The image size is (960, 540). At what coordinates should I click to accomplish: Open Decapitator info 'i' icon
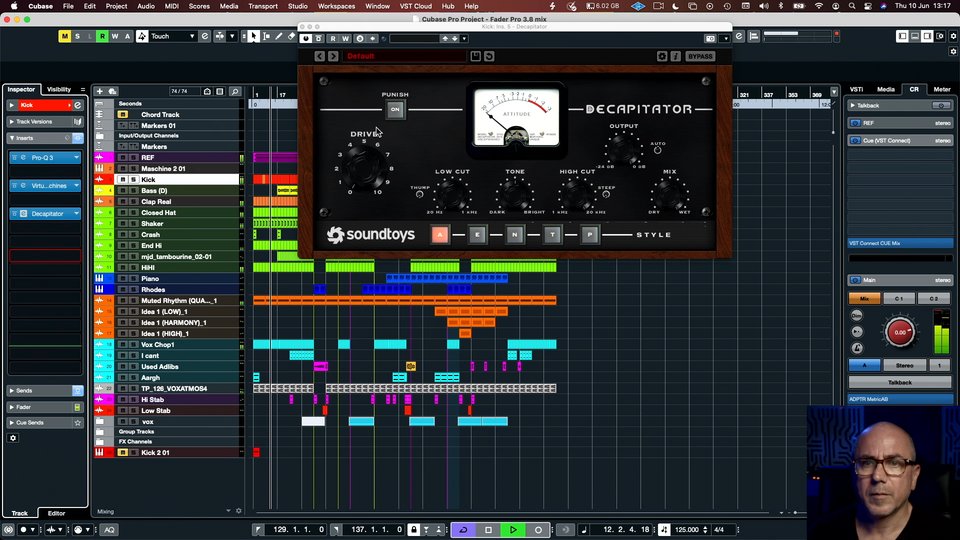[x=675, y=56]
